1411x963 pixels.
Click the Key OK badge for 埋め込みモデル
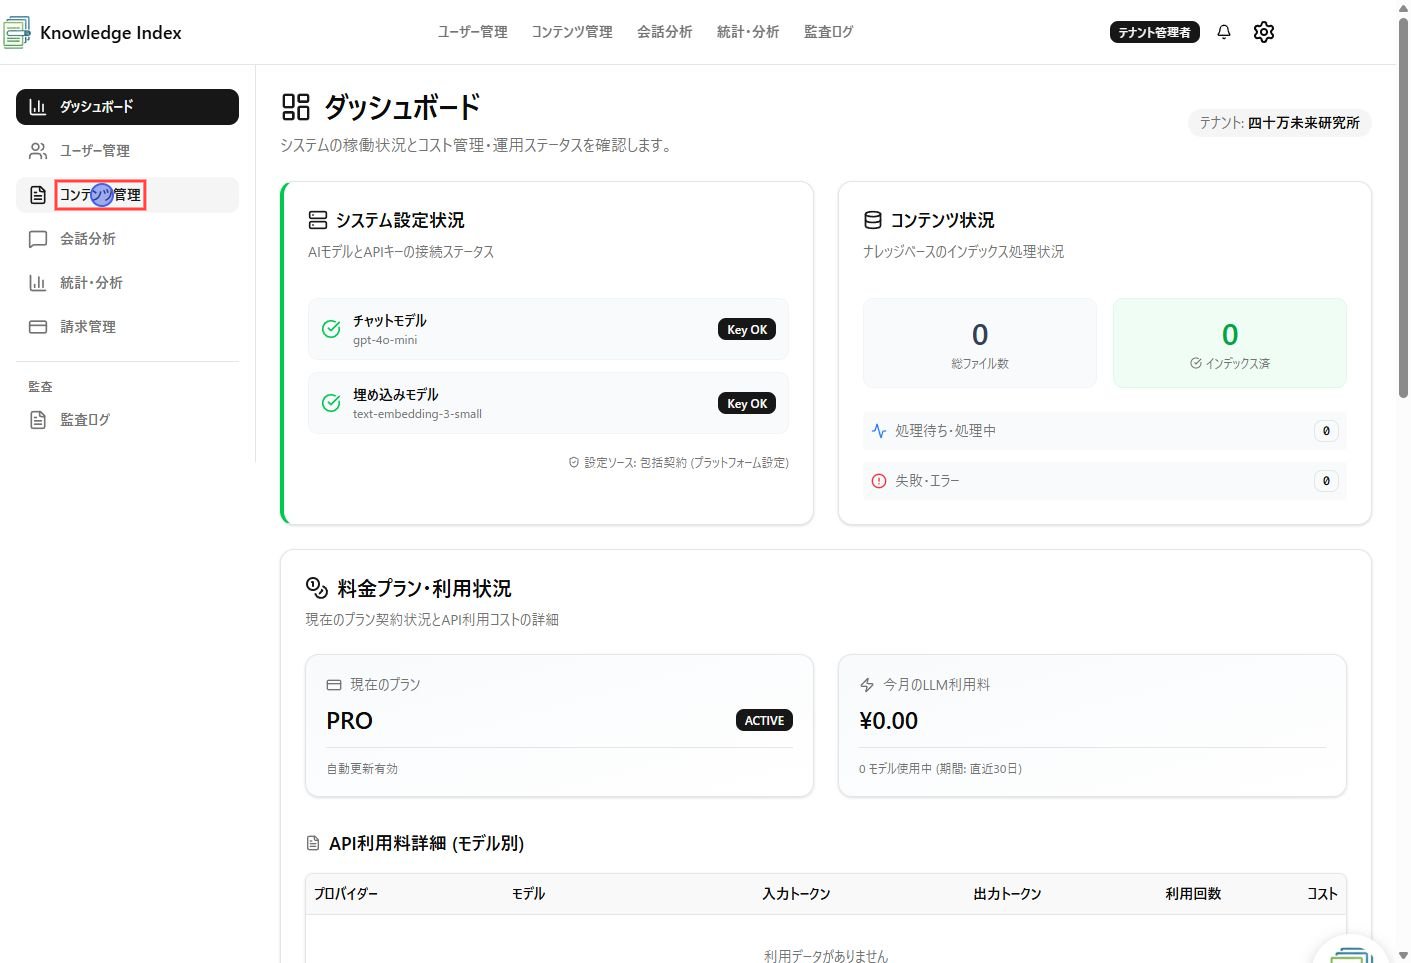click(x=747, y=403)
